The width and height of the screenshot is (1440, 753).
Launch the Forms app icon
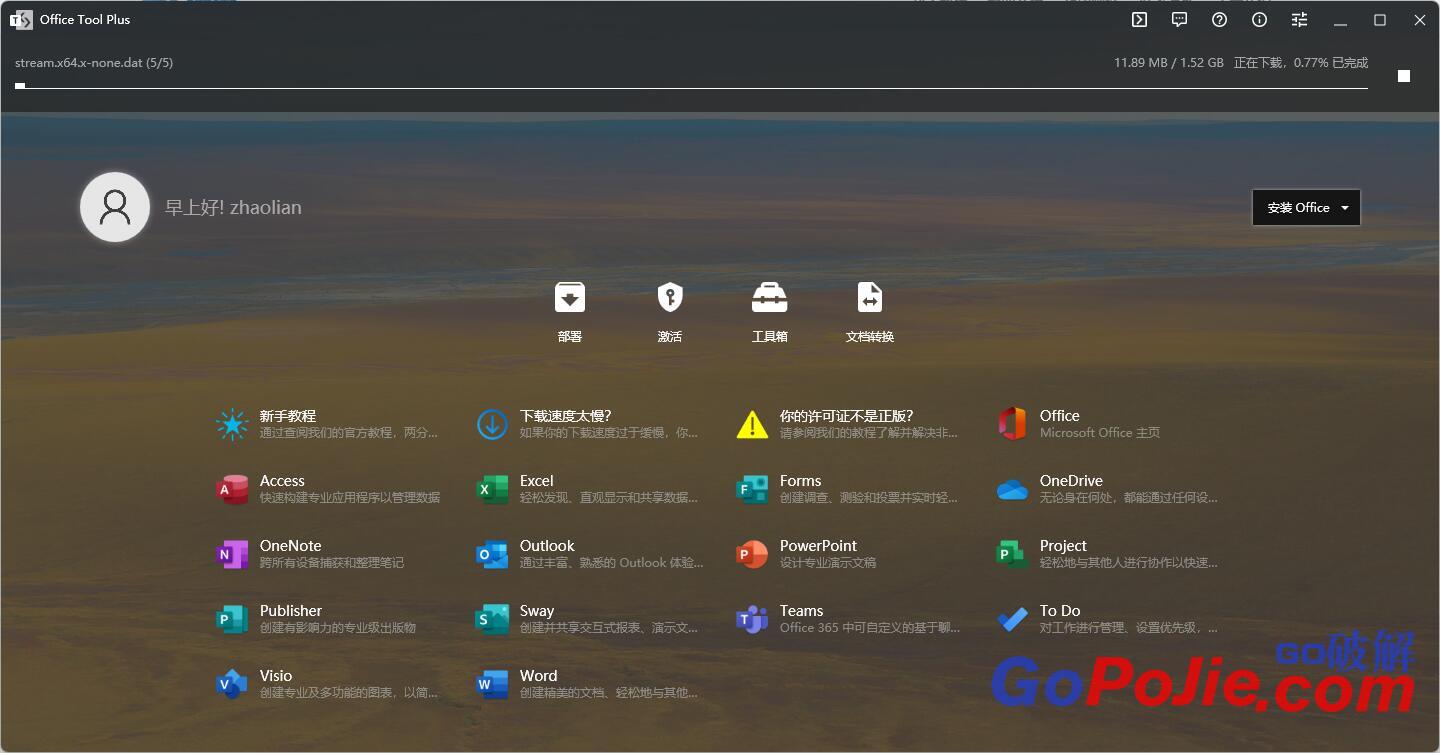coord(752,489)
